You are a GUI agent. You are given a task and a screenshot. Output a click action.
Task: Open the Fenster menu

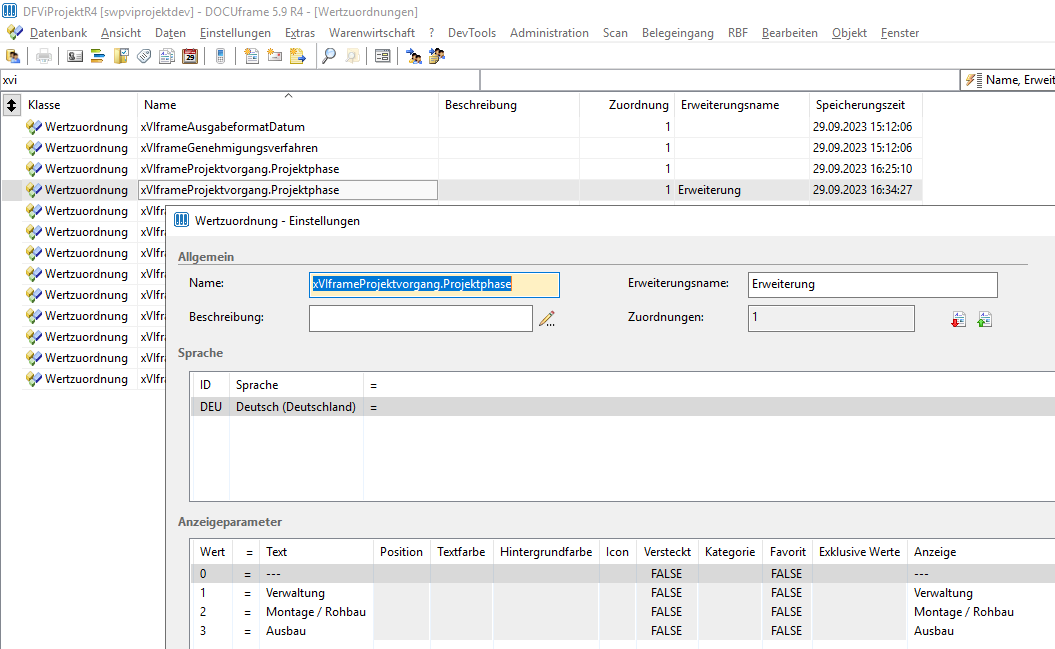coord(900,33)
